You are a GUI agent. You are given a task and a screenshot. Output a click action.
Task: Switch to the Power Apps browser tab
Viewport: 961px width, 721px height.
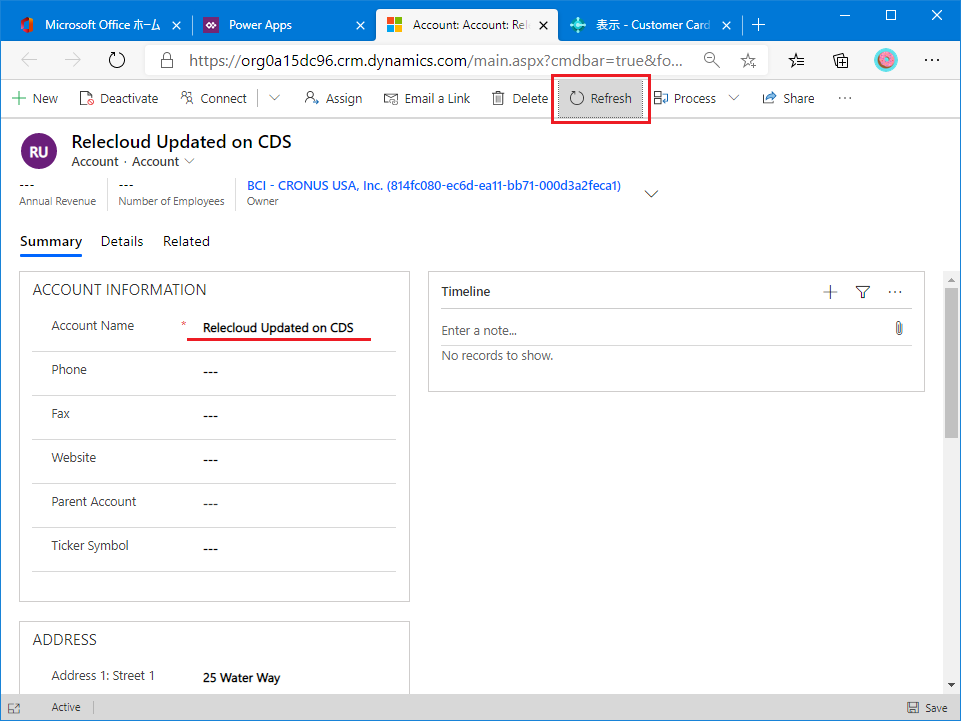point(260,25)
